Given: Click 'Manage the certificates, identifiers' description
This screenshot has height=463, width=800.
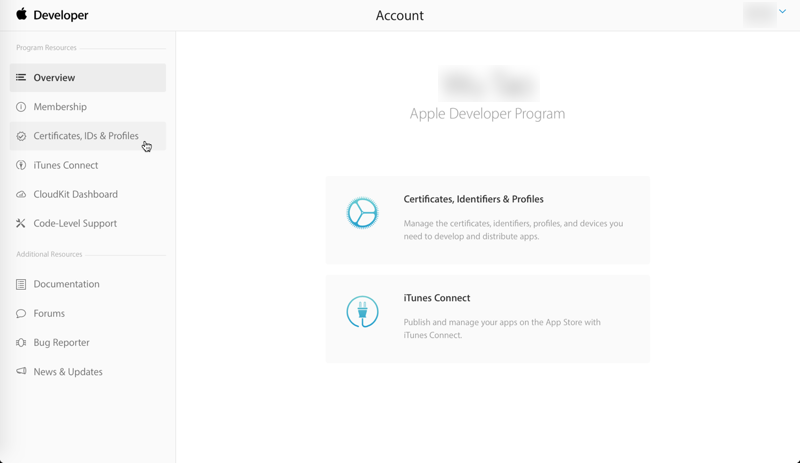Looking at the screenshot, I should pos(513,230).
